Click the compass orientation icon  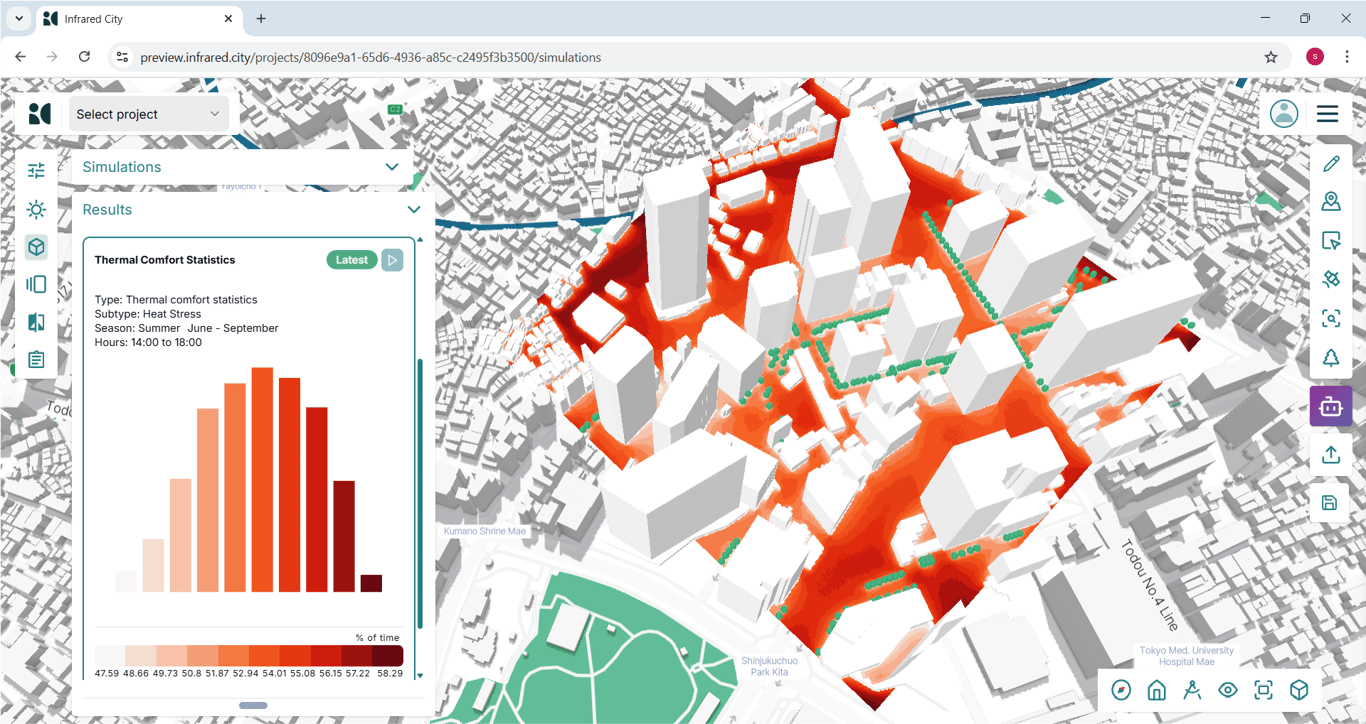click(x=1121, y=690)
